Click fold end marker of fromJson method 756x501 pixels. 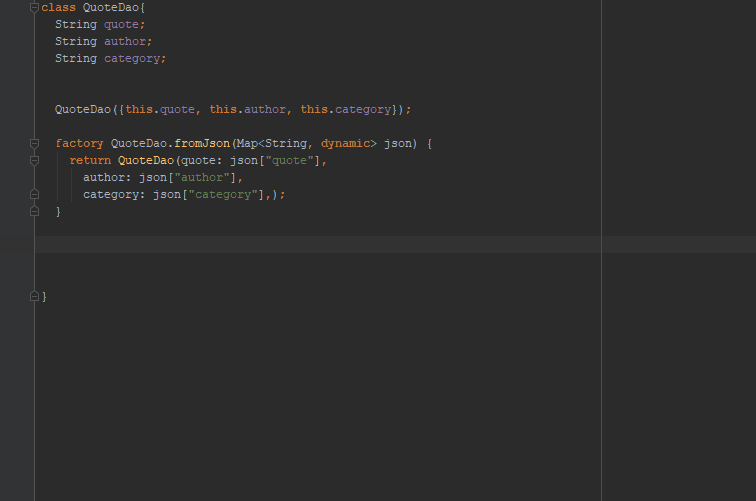coord(34,211)
